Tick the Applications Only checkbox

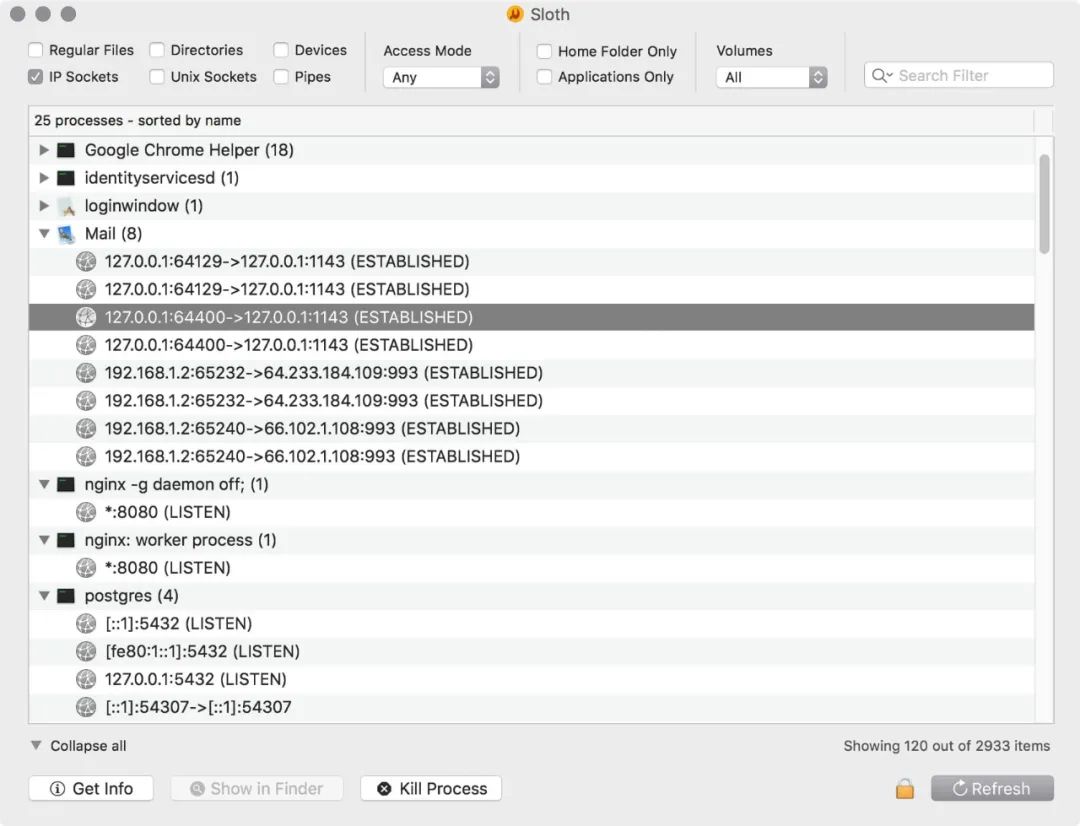click(x=544, y=76)
